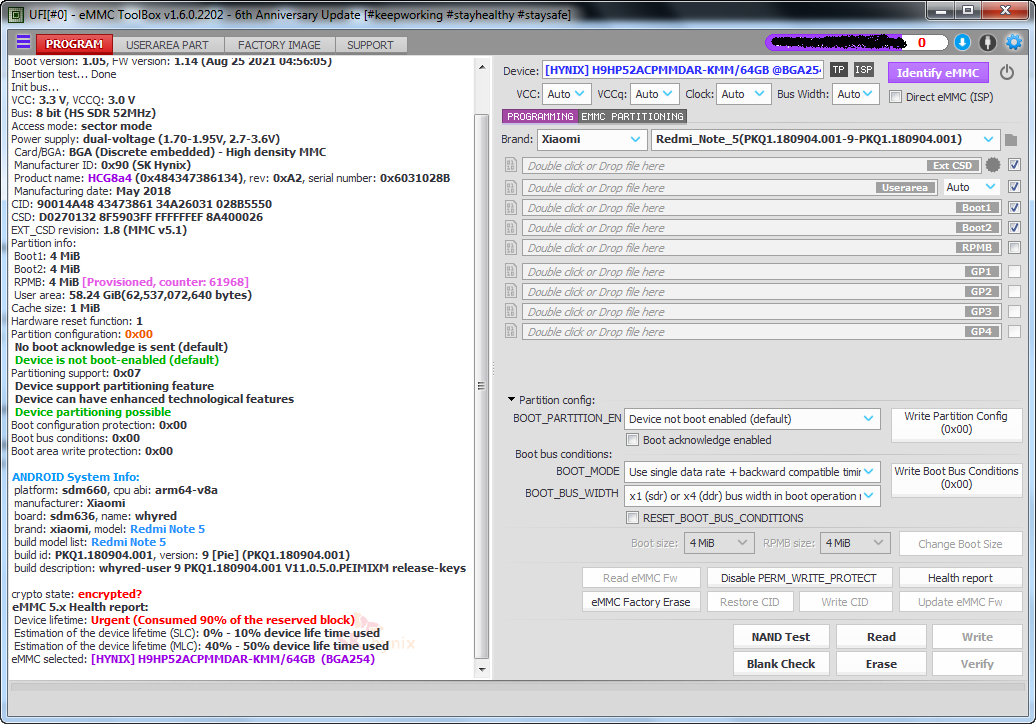Open the BOOT_MODE dropdown
Image resolution: width=1036 pixels, height=724 pixels.
(752, 472)
